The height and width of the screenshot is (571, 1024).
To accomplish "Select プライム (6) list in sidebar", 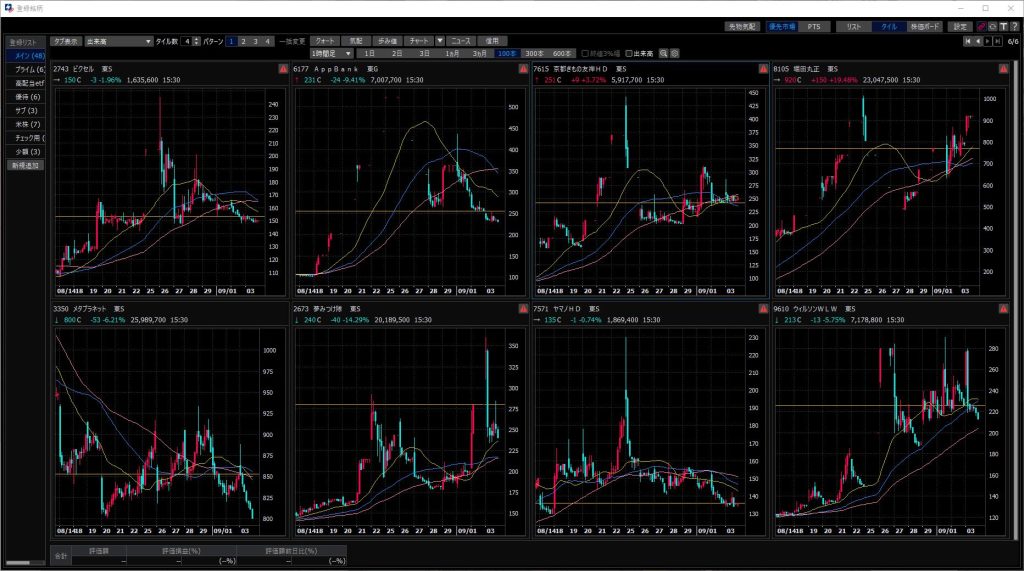I will coord(25,69).
